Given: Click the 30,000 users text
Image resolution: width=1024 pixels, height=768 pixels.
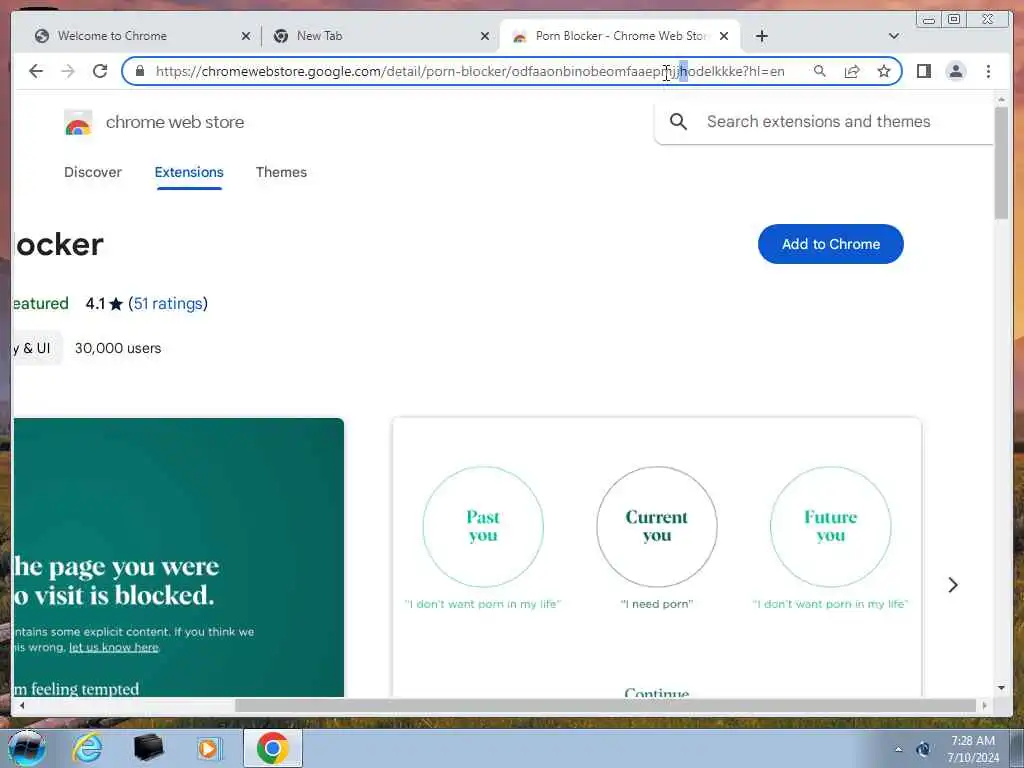Looking at the screenshot, I should tap(118, 348).
